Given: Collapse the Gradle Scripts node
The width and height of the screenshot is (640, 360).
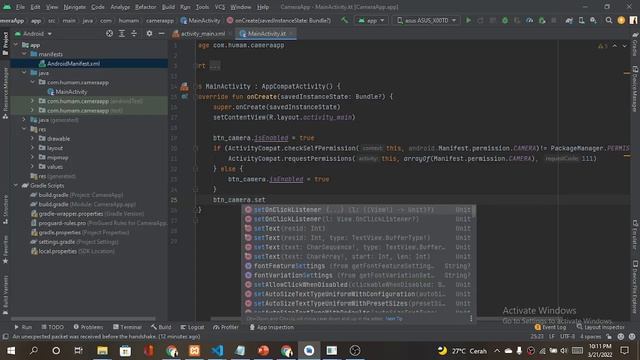Looking at the screenshot, I should coord(16,186).
